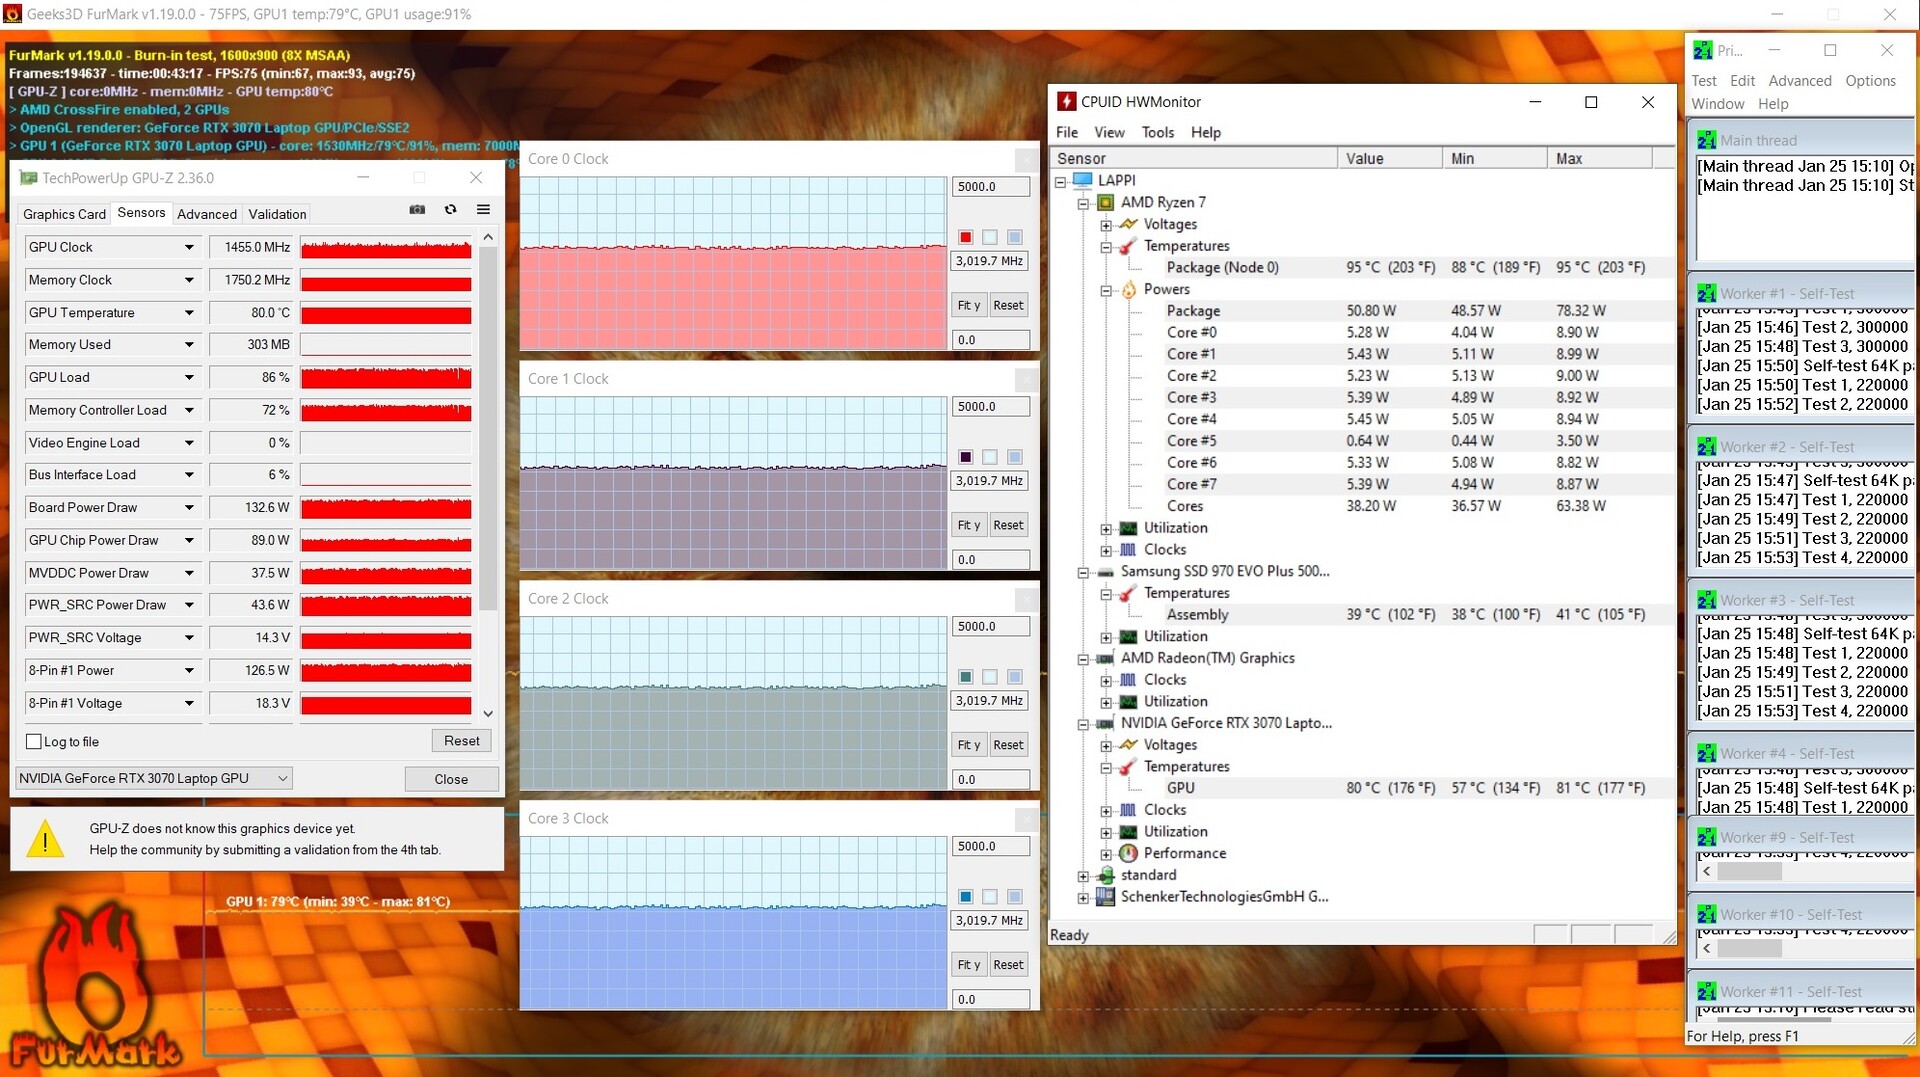Open the Advanced menu in Prime95
Viewport: 1920px width, 1077px height.
tap(1800, 81)
